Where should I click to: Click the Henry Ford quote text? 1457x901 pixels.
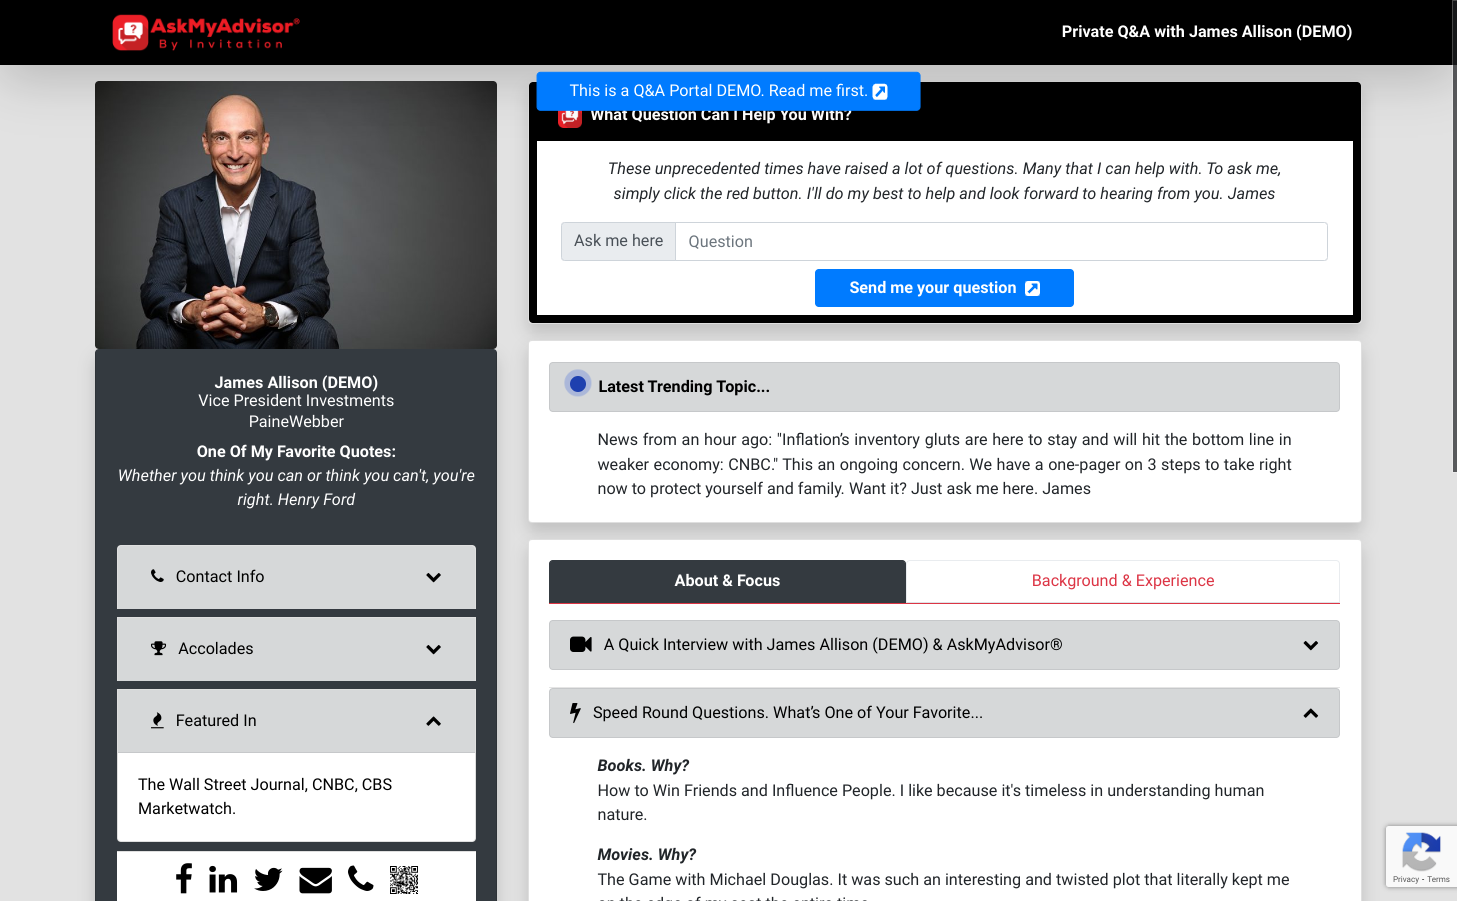296,488
